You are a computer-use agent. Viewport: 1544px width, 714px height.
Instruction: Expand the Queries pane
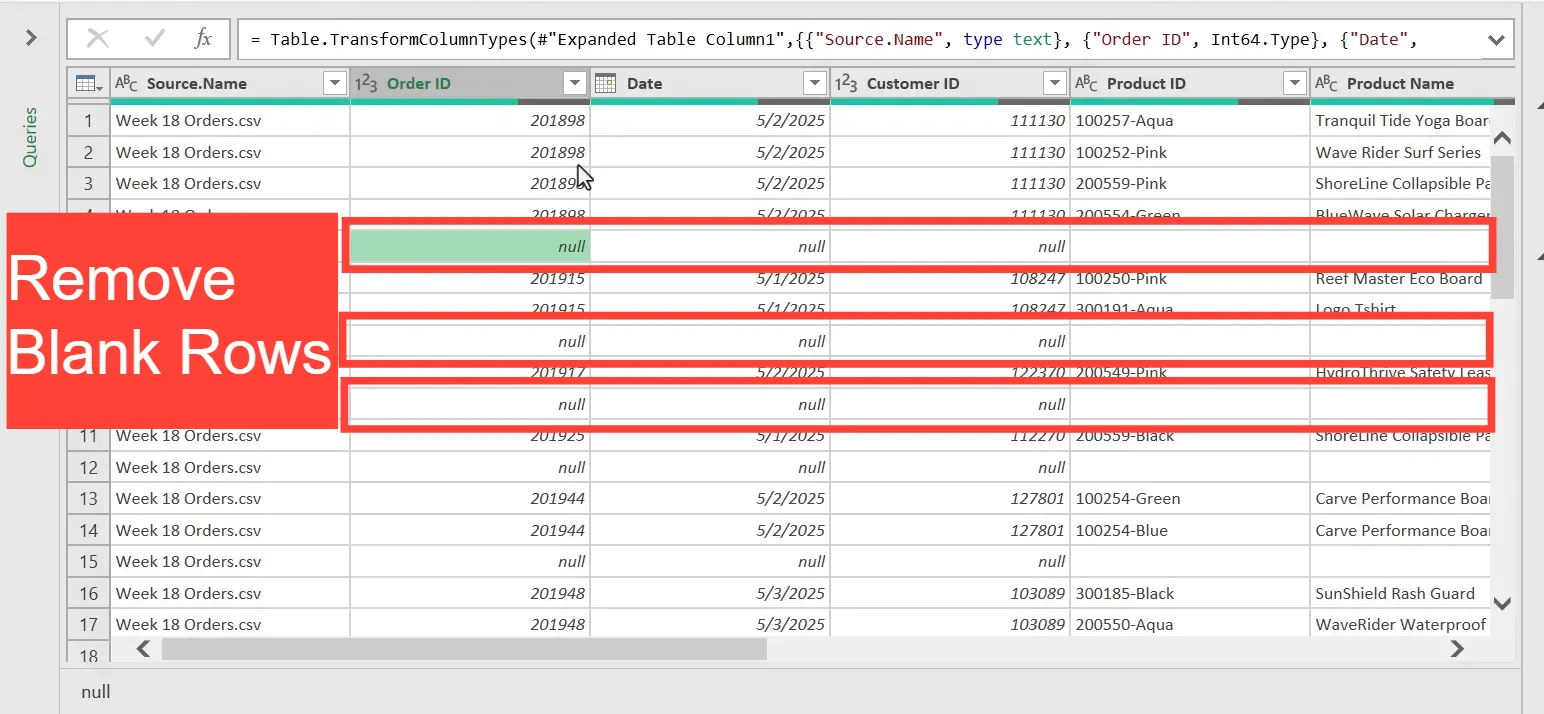[31, 38]
